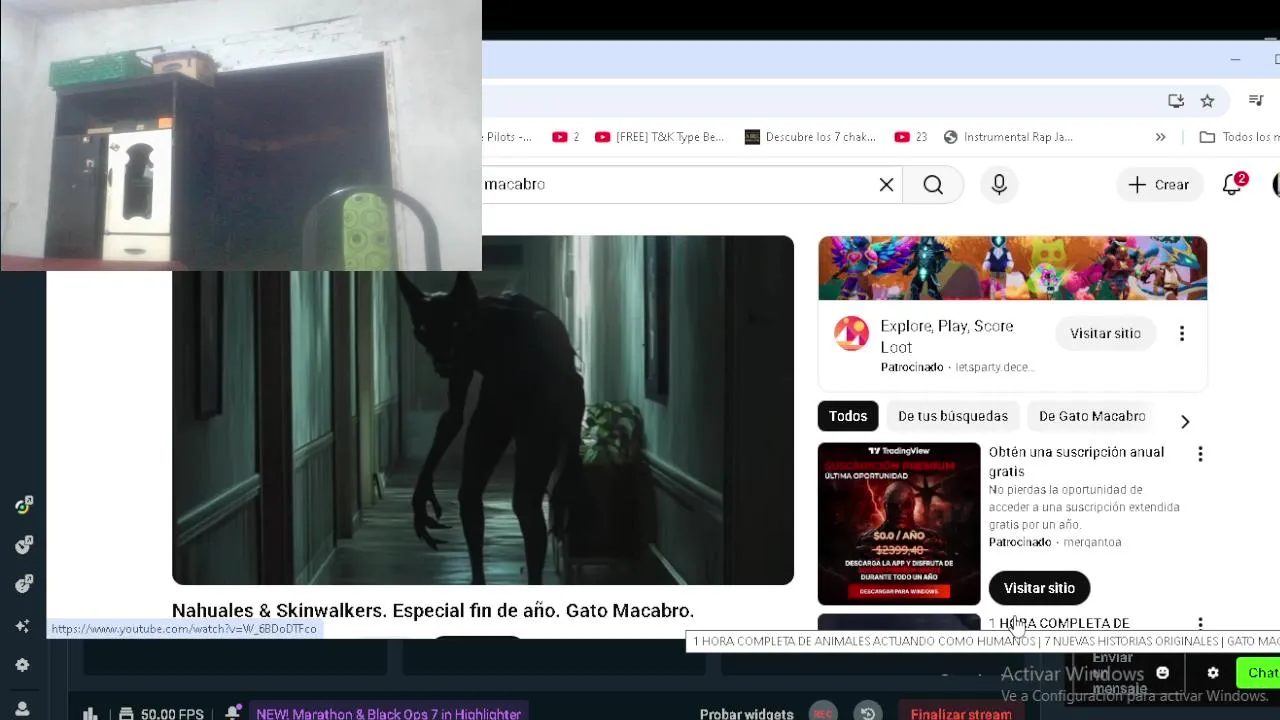The image size is (1280, 720).
Task: Open chat settings gear icon
Action: click(x=1213, y=673)
